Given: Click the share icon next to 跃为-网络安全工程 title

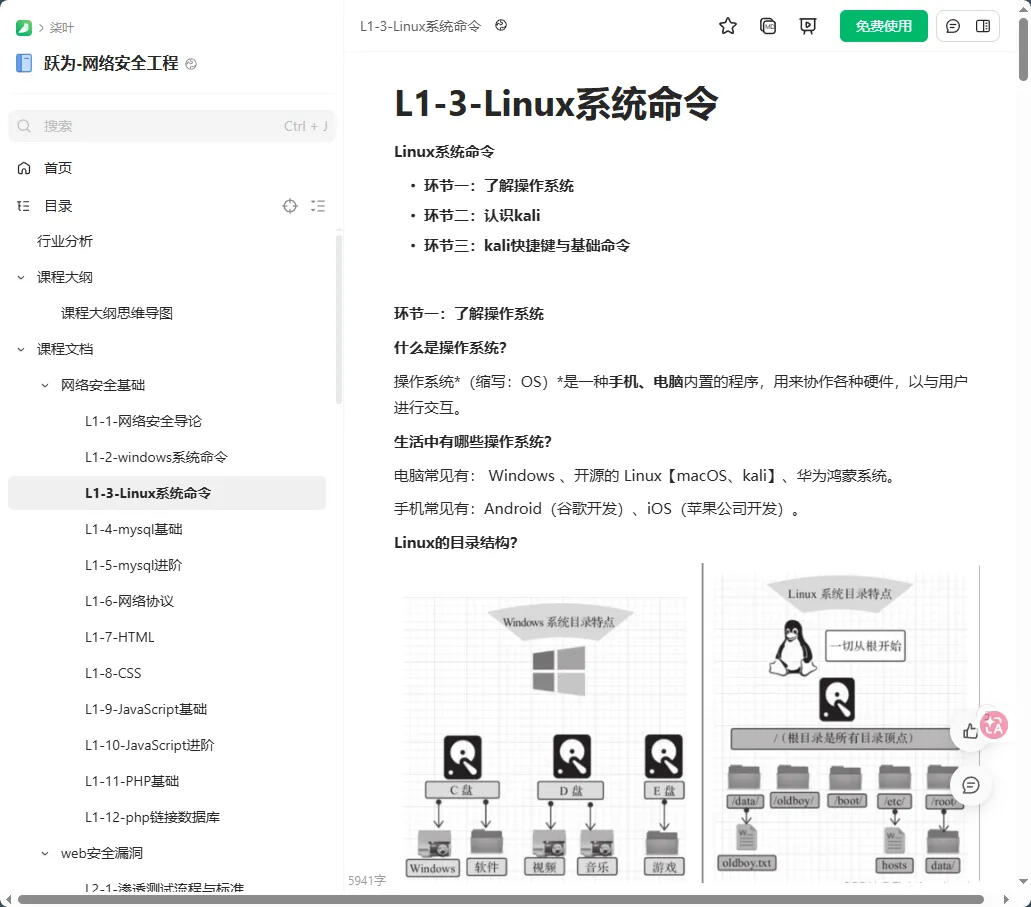Looking at the screenshot, I should [191, 64].
